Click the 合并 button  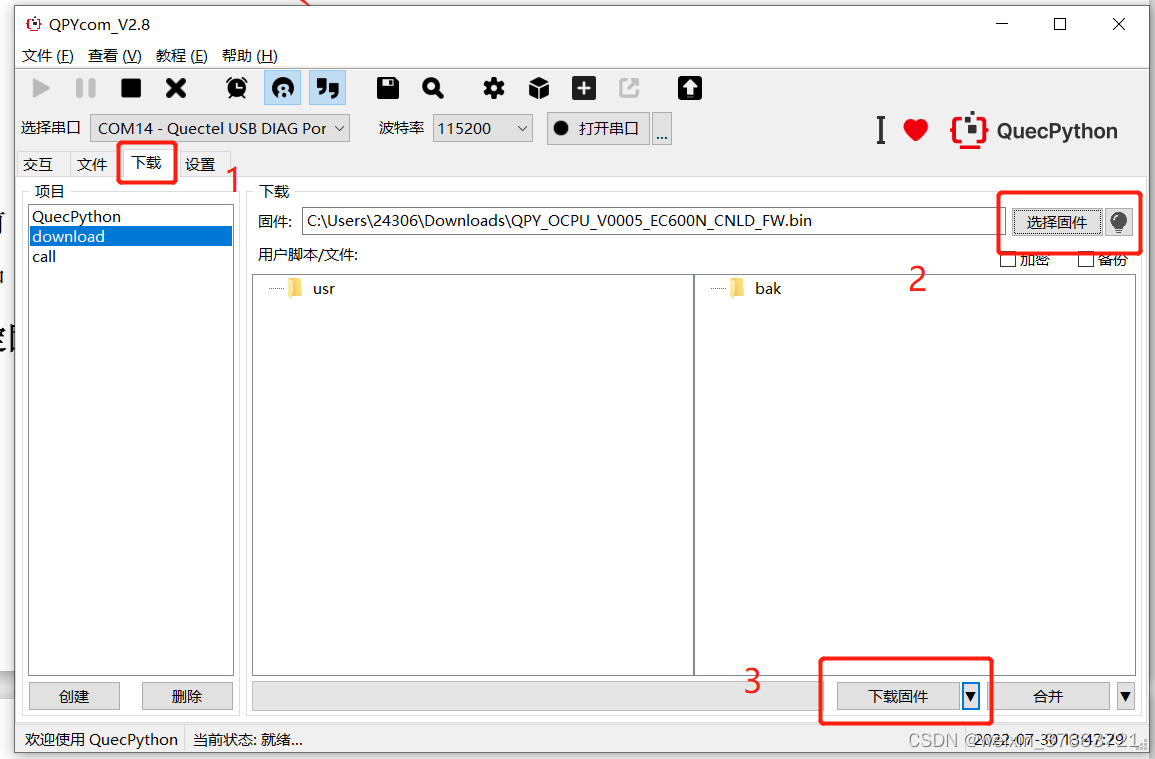(1048, 696)
